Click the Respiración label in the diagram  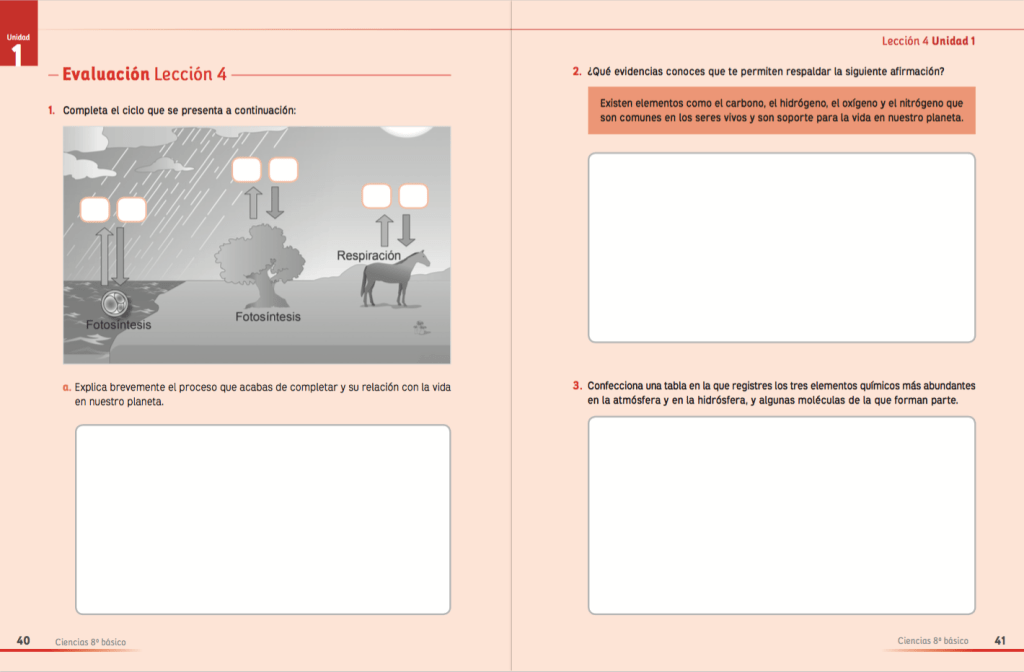(x=368, y=256)
